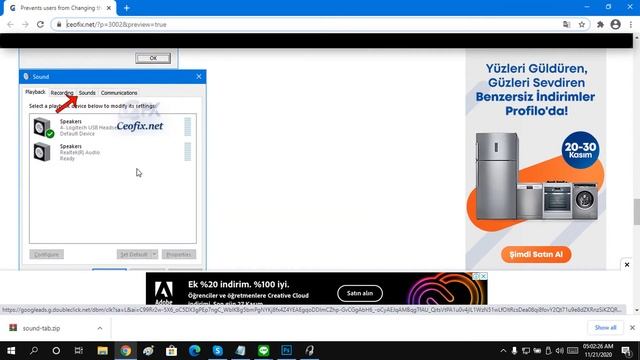Open Microsoft Edge from taskbar

coord(195,351)
